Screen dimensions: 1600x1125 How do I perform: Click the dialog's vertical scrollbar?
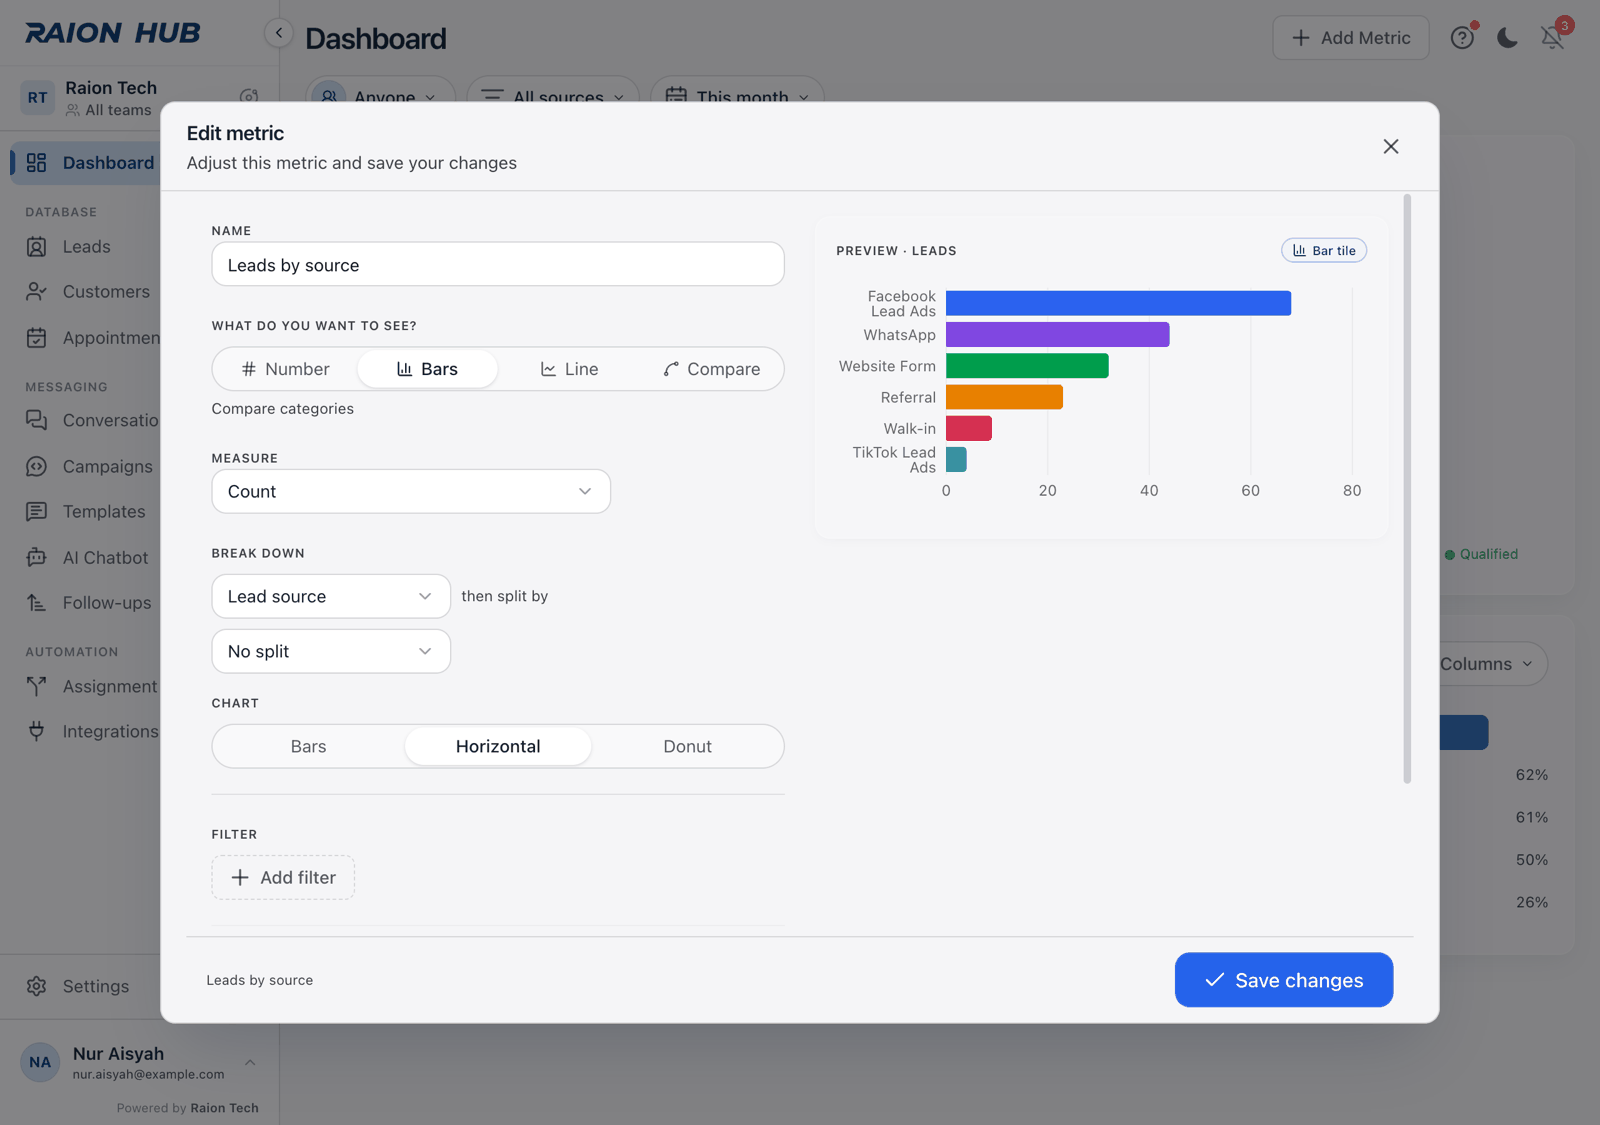coord(1407,489)
